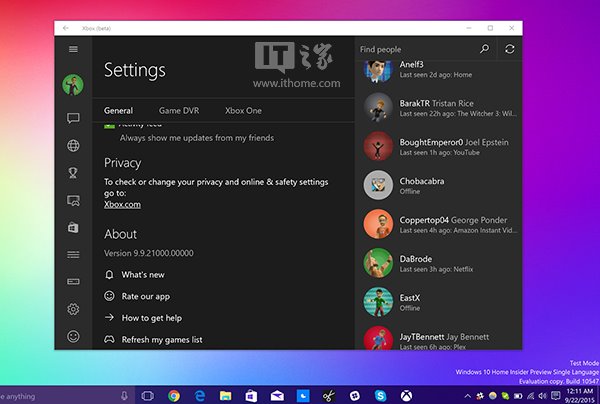
Task: Show hidden tray icons with the chevron
Action: click(468, 396)
